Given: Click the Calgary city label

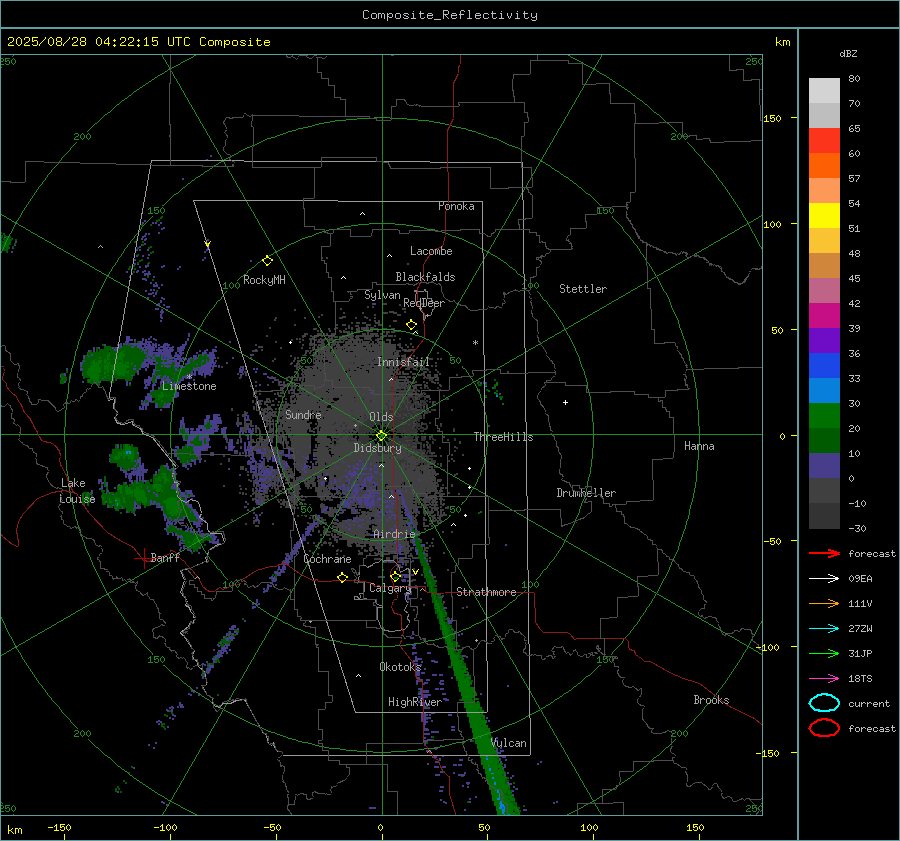Looking at the screenshot, I should pos(390,588).
